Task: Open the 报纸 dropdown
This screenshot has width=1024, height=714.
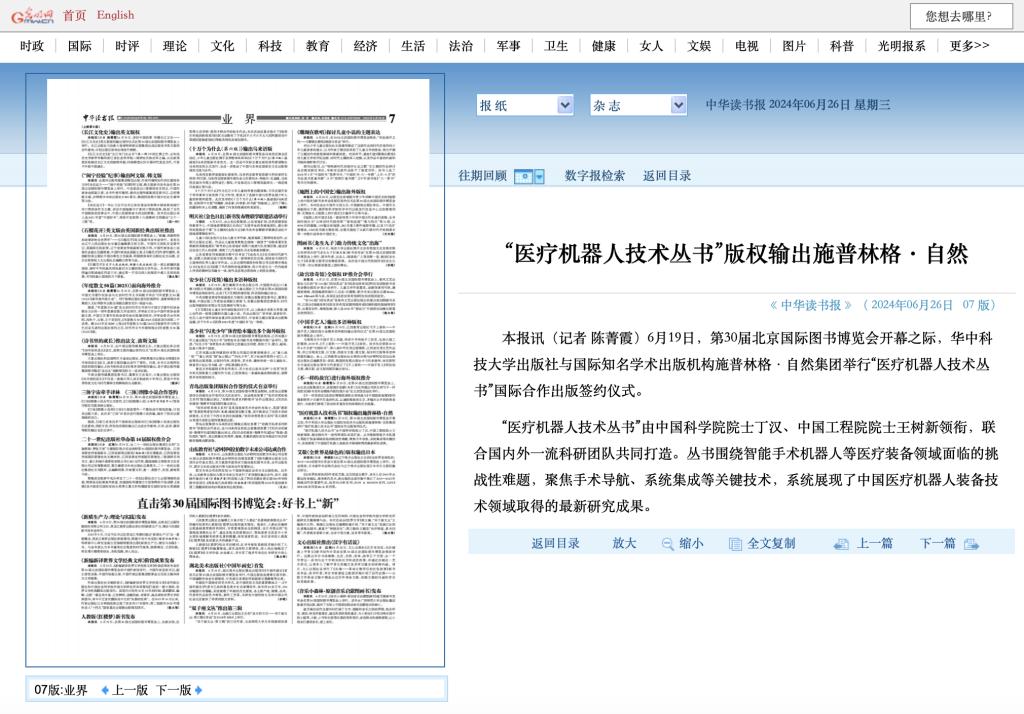Action: [x=525, y=105]
